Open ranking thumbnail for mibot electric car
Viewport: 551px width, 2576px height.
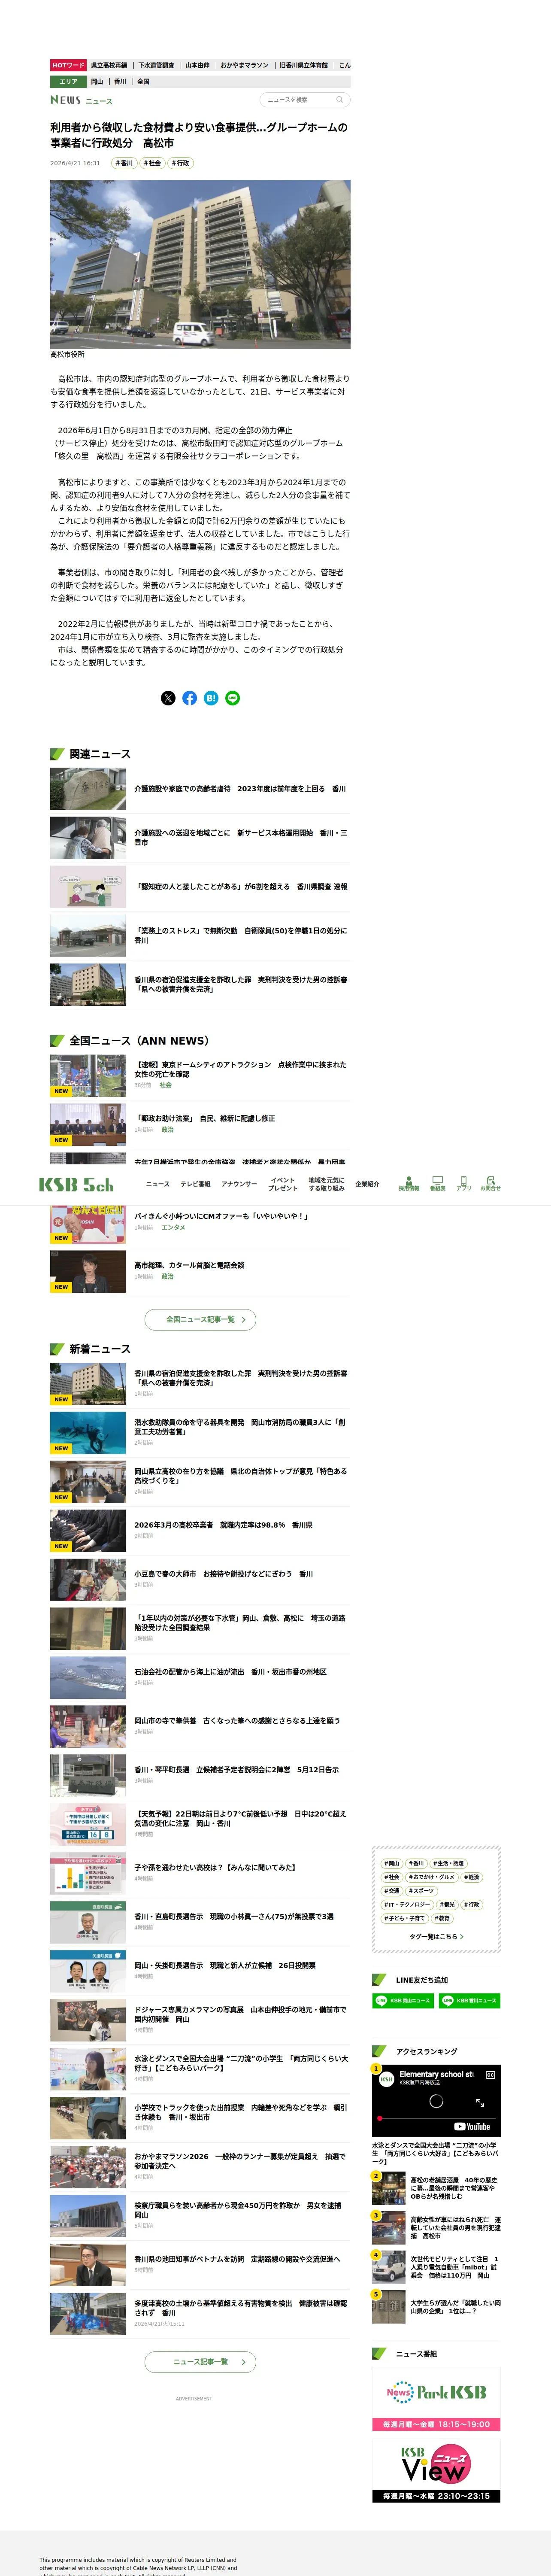point(389,2267)
